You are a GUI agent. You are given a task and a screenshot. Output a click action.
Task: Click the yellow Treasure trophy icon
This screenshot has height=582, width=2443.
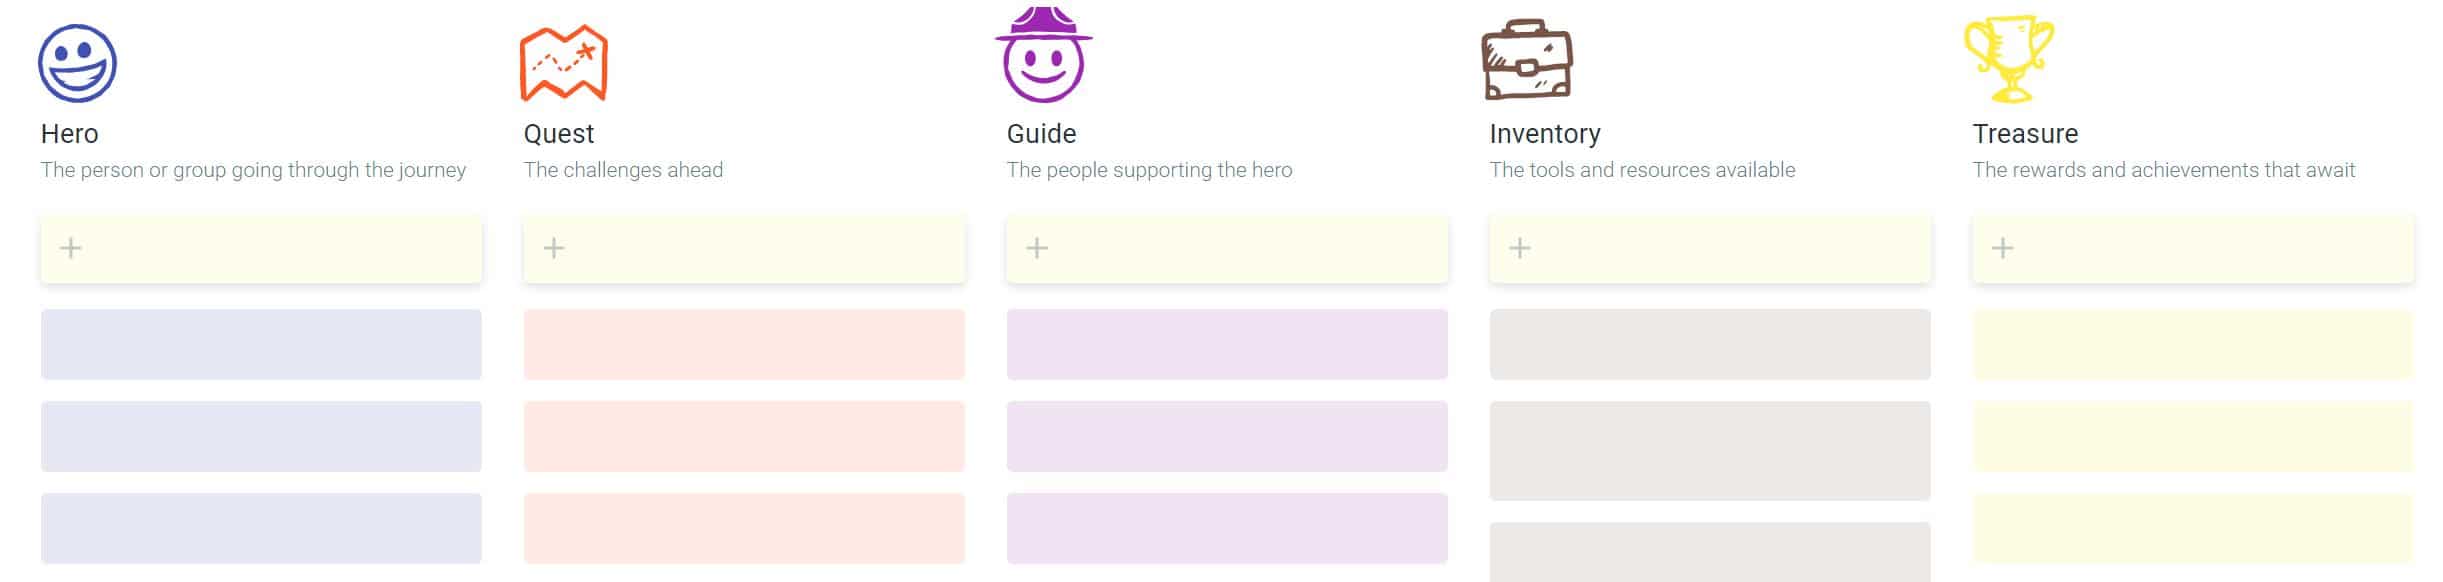[x=2009, y=59]
